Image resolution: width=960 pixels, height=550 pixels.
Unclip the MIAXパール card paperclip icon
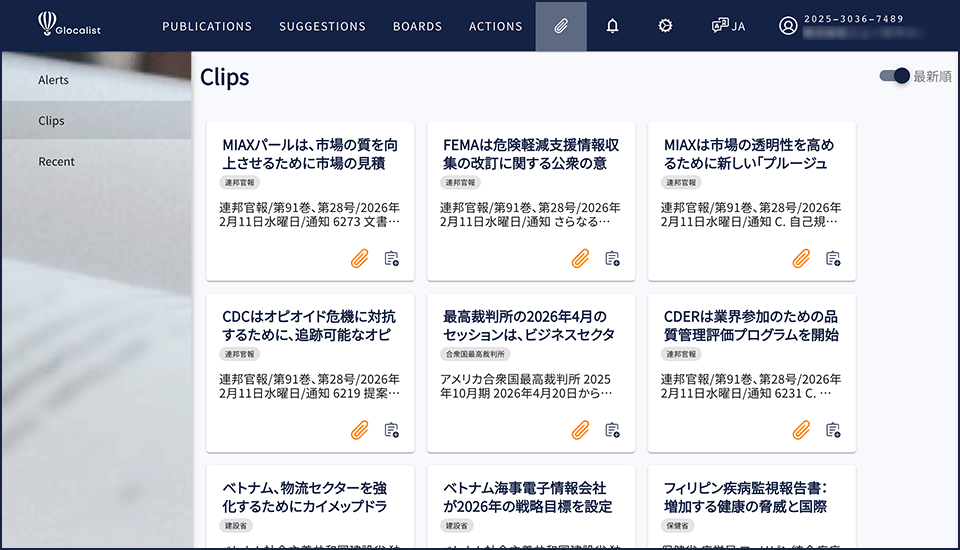click(x=360, y=258)
